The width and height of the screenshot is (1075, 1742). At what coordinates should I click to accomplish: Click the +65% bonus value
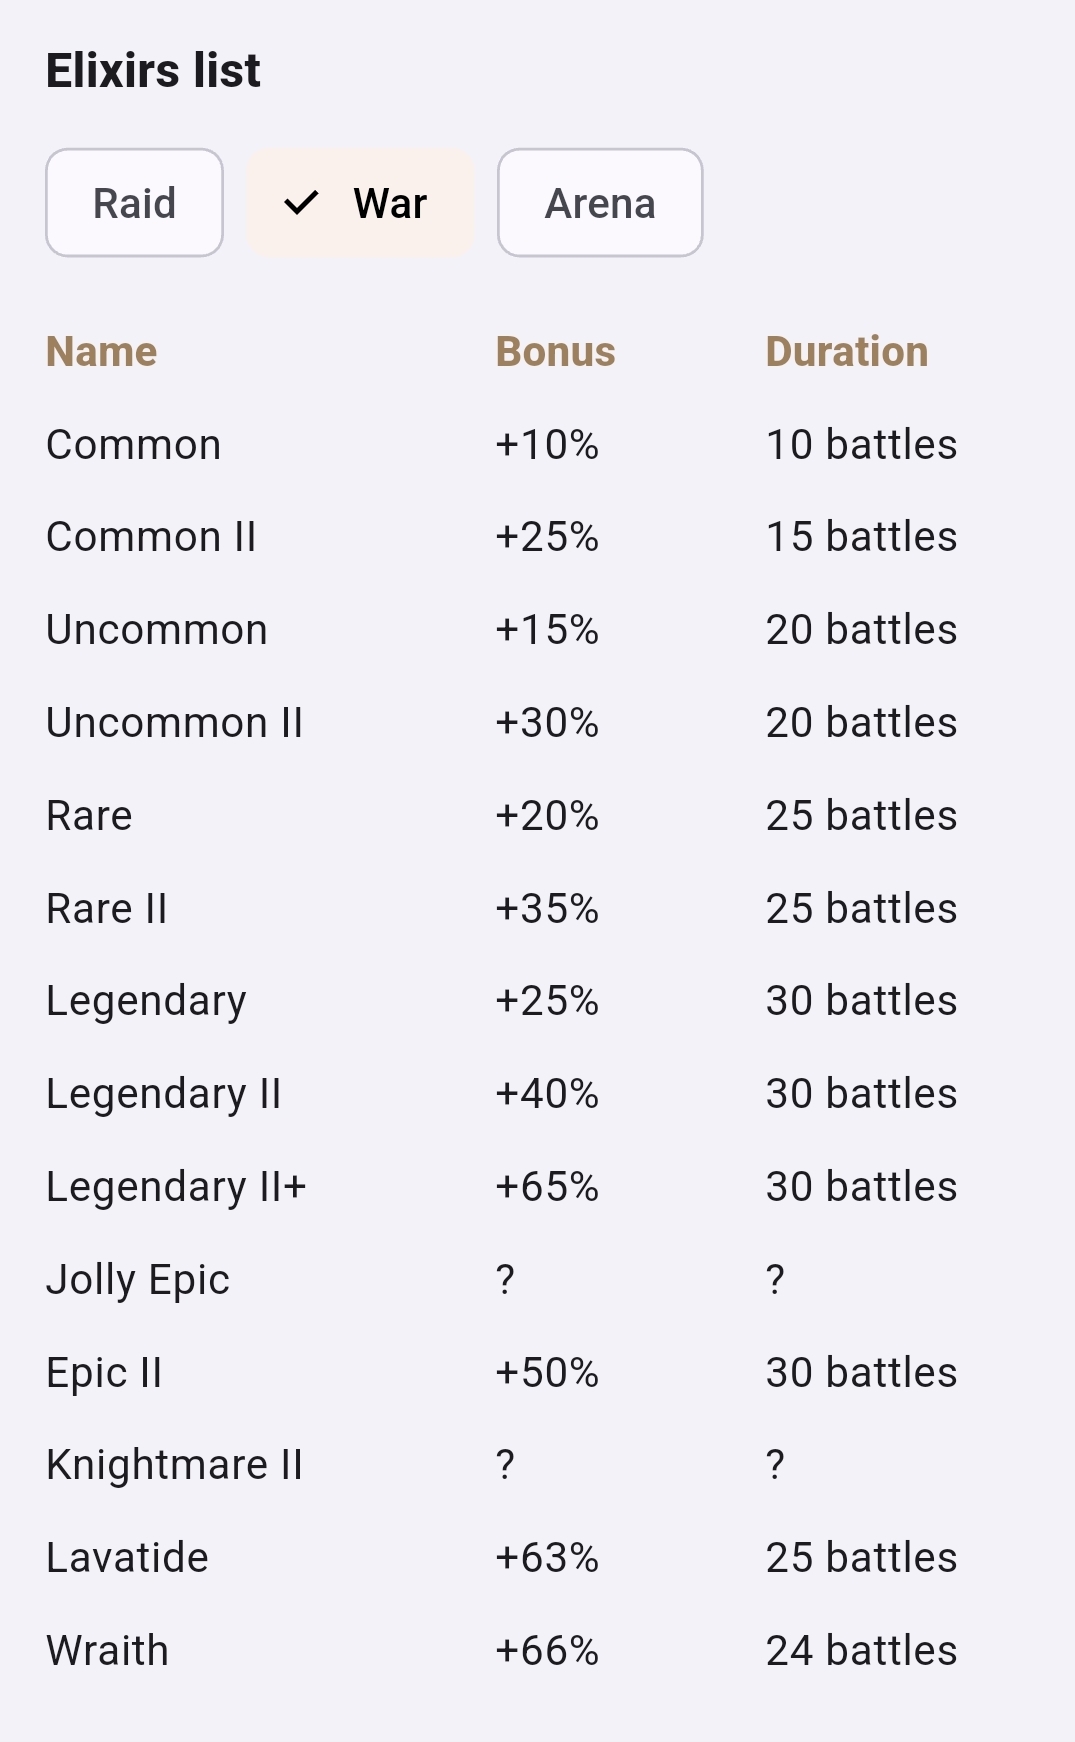tap(546, 1187)
